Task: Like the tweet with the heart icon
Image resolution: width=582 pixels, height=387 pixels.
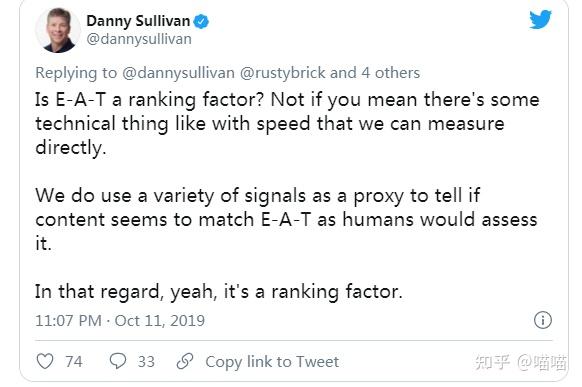Action: [45, 361]
